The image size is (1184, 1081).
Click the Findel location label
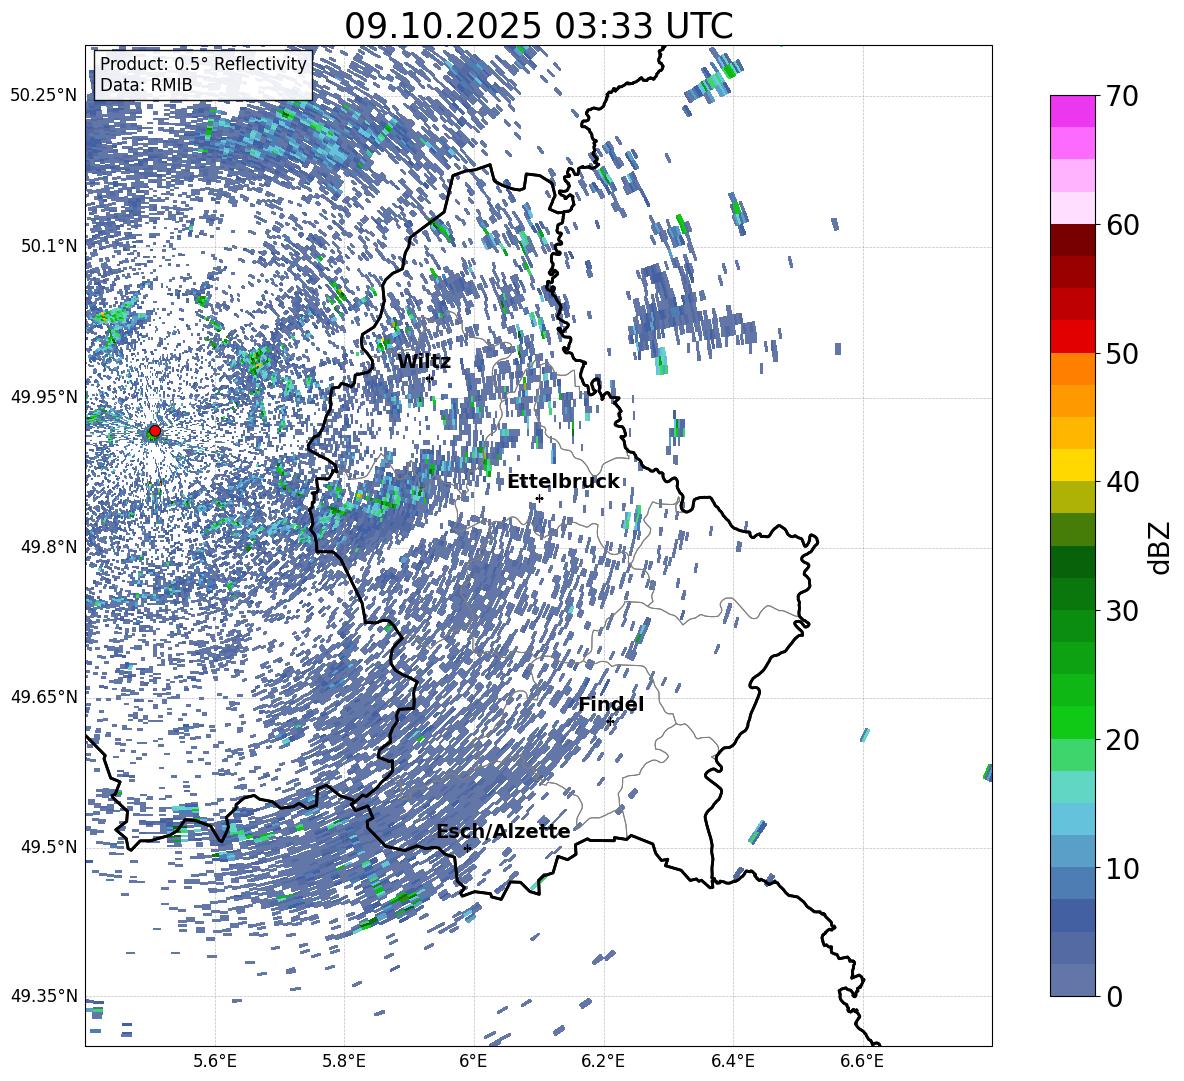click(x=611, y=704)
